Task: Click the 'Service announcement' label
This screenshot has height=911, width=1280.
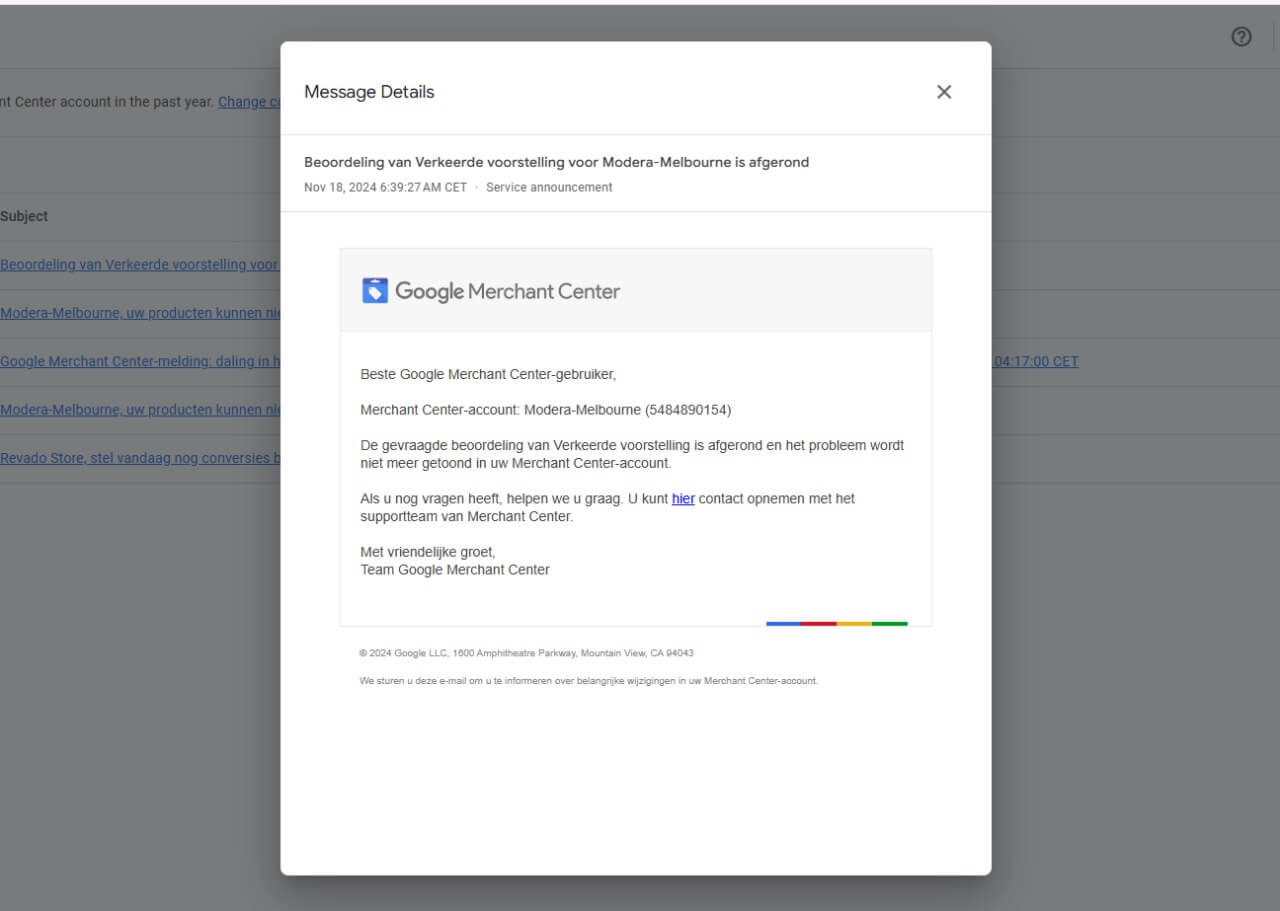Action: click(549, 187)
